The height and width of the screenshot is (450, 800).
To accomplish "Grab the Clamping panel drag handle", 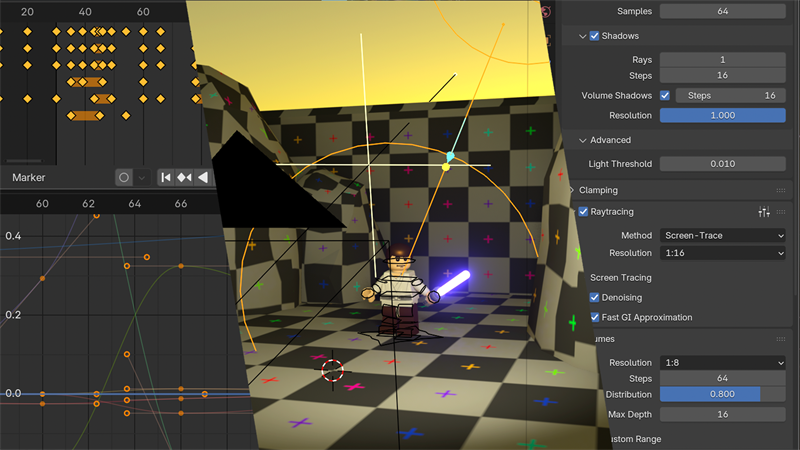I will pos(780,190).
